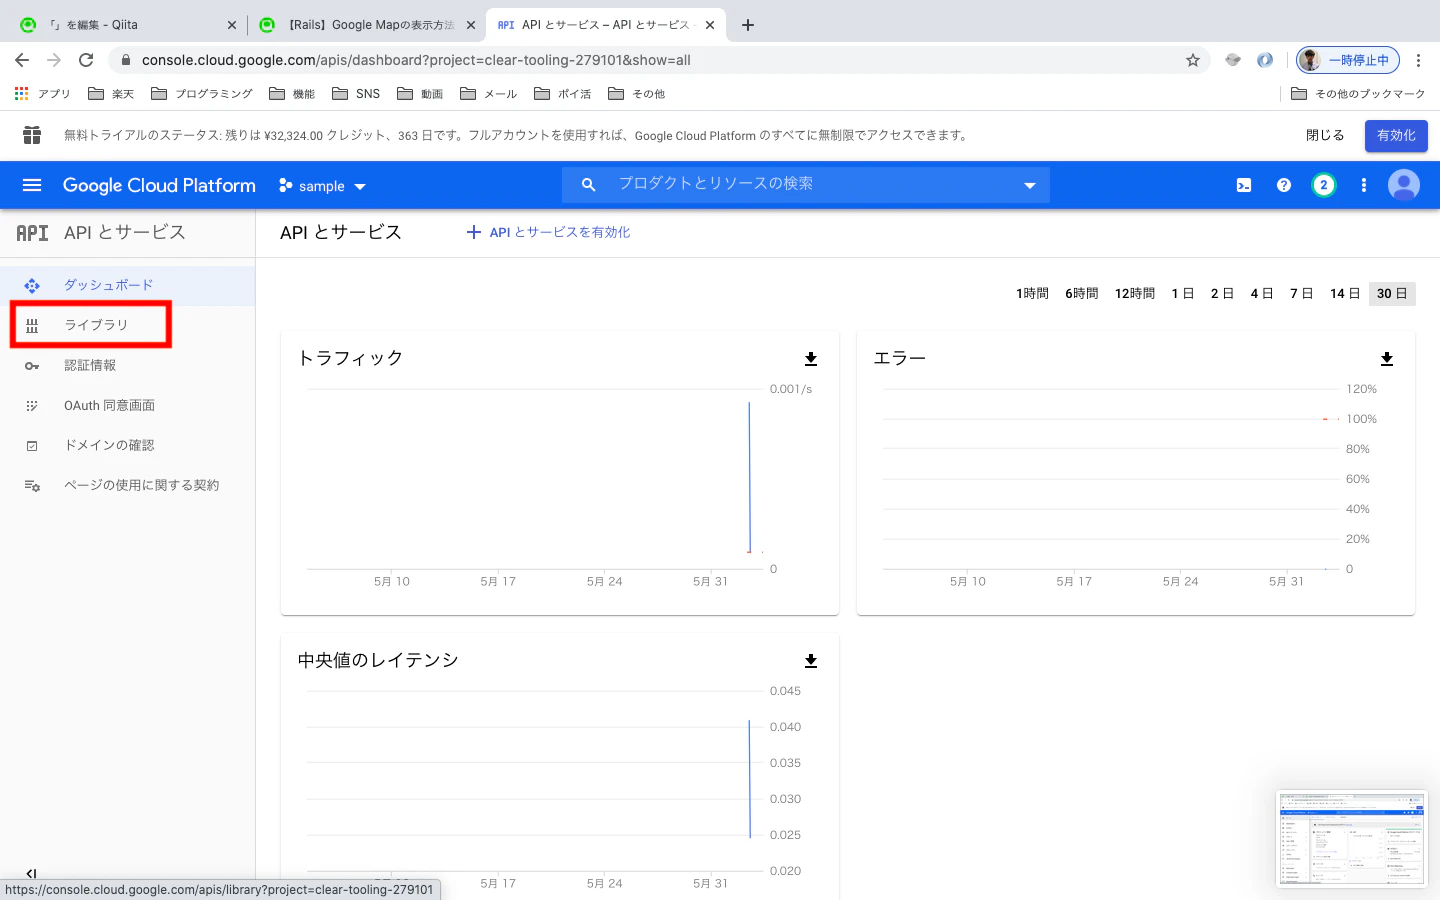Click the 有効化 button in trial banner
Screen dimensions: 1440x900
1396,135
